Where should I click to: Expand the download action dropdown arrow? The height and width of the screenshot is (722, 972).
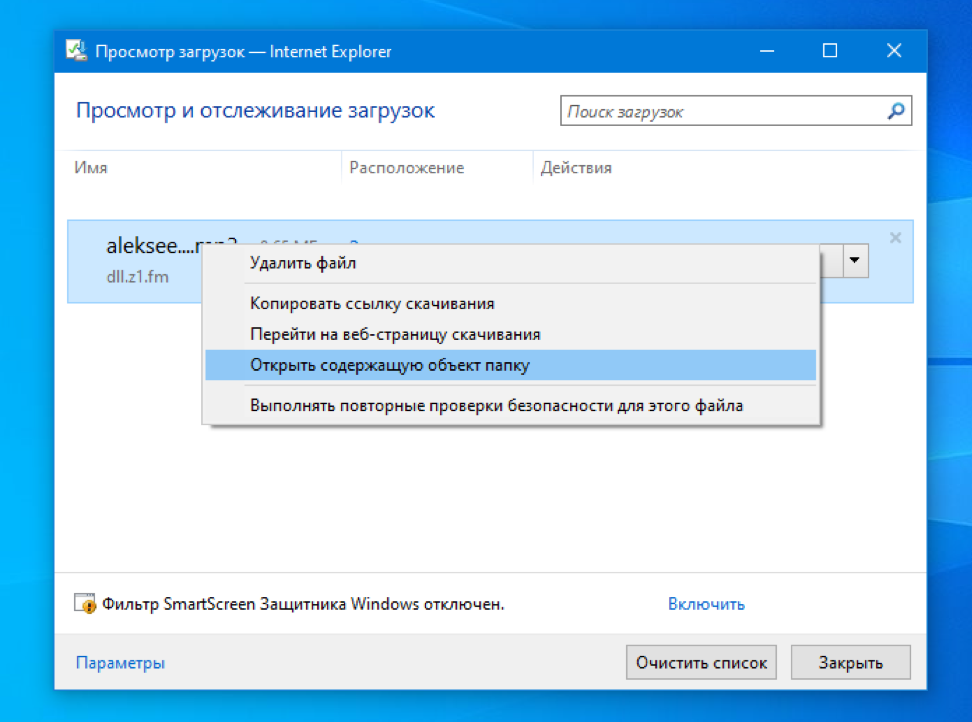[854, 261]
